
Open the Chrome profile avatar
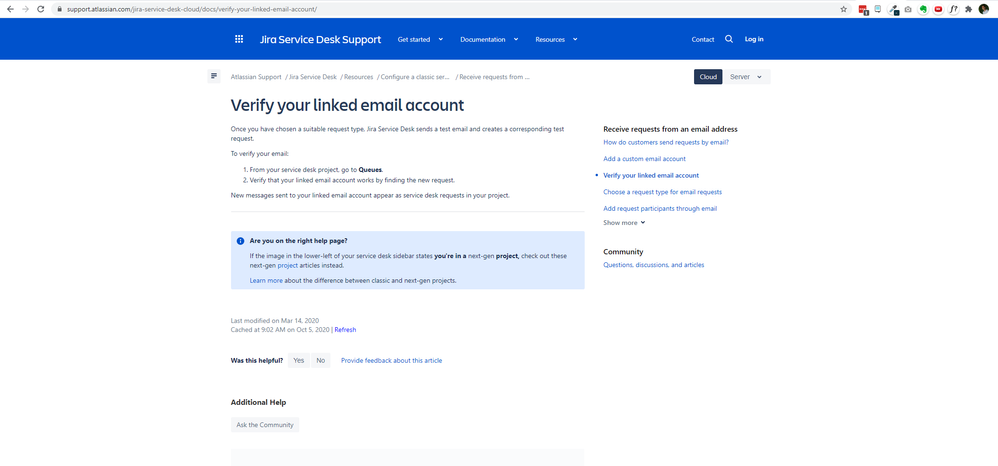click(x=983, y=9)
